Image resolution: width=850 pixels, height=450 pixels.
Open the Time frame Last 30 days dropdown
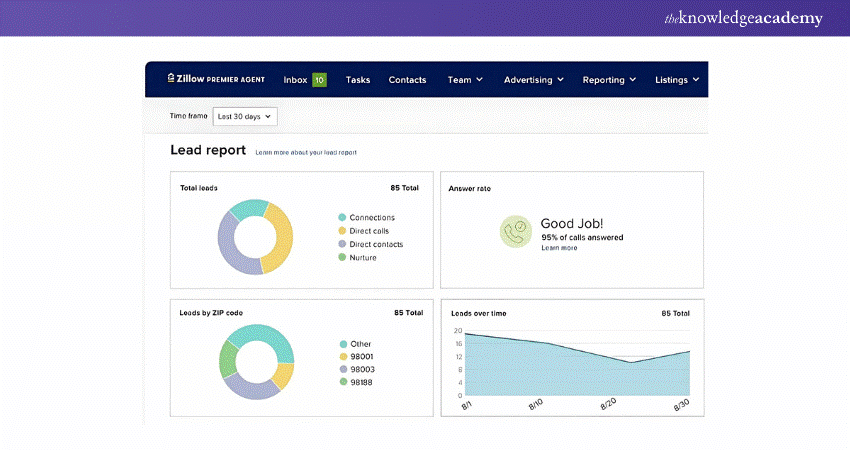click(245, 117)
